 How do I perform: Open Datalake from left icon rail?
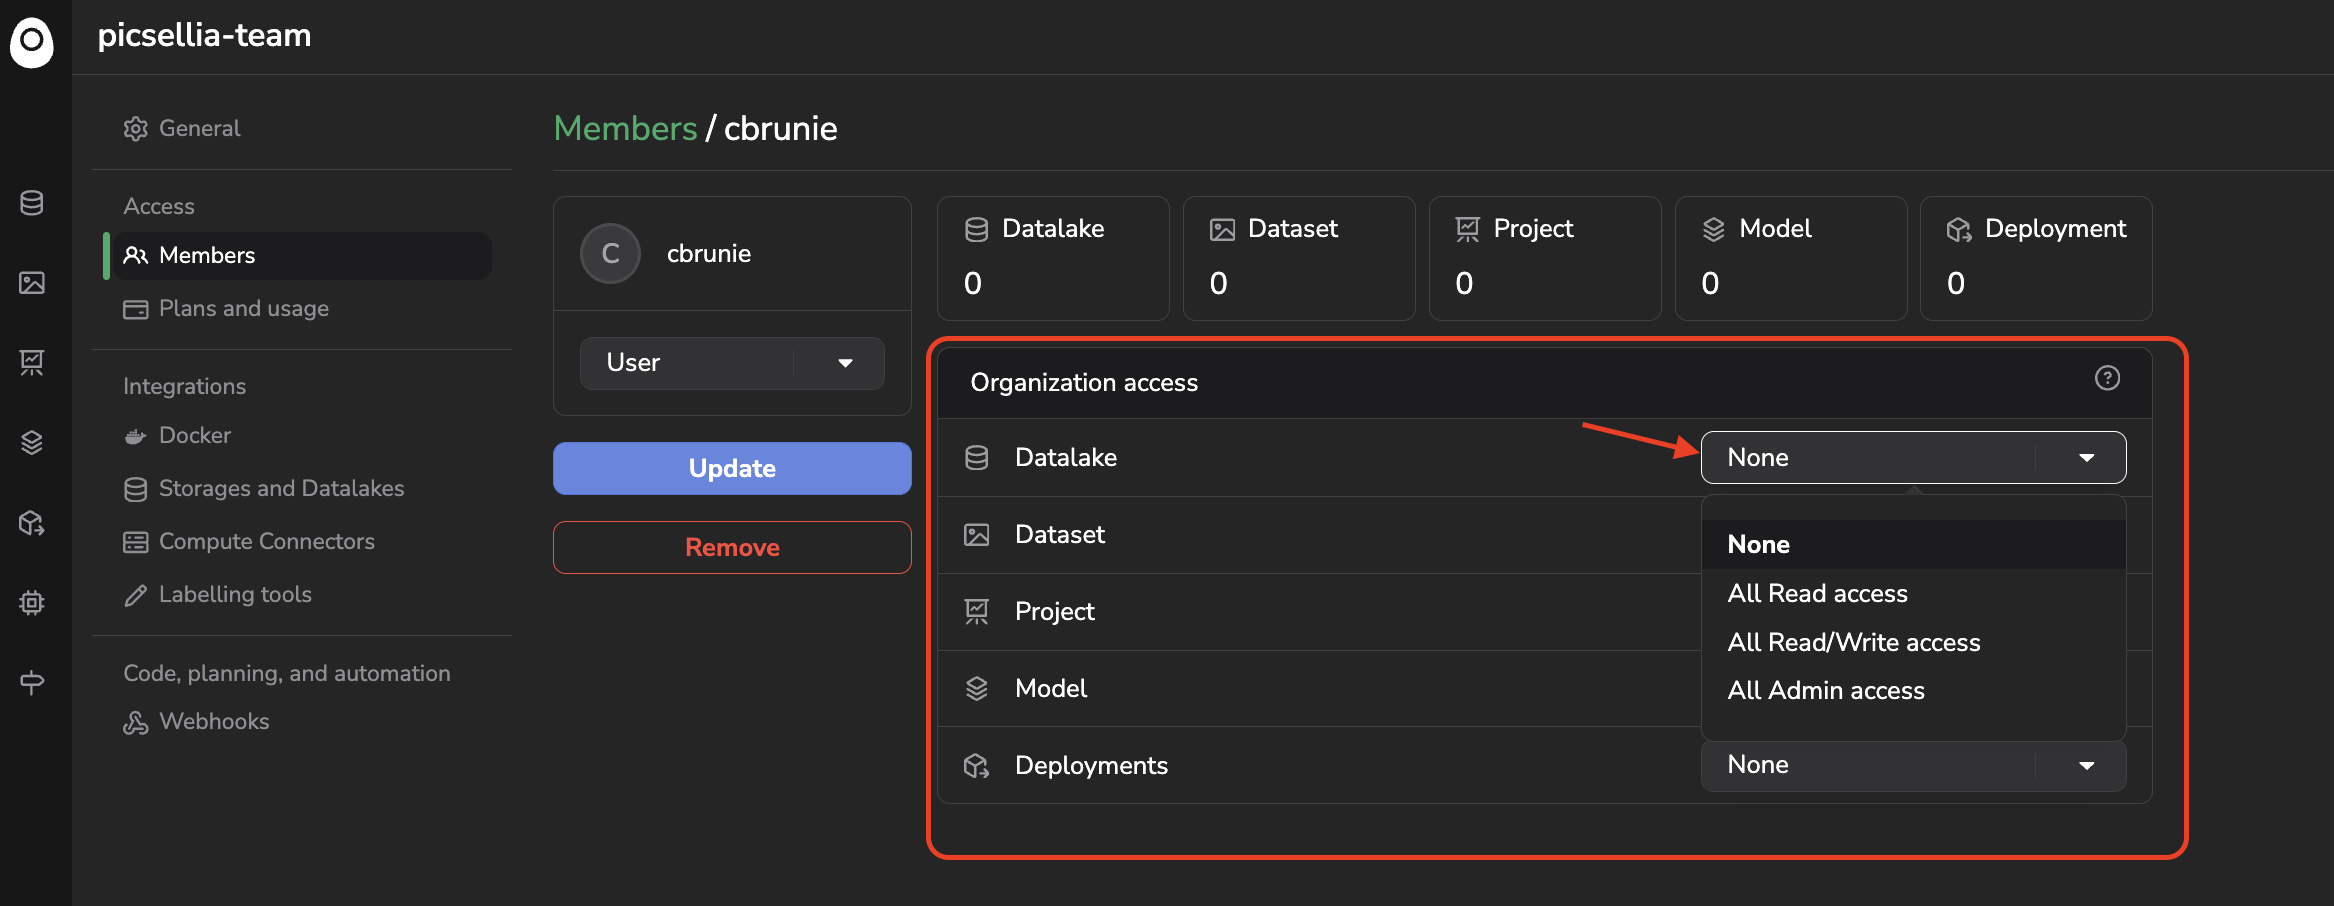pos(32,203)
